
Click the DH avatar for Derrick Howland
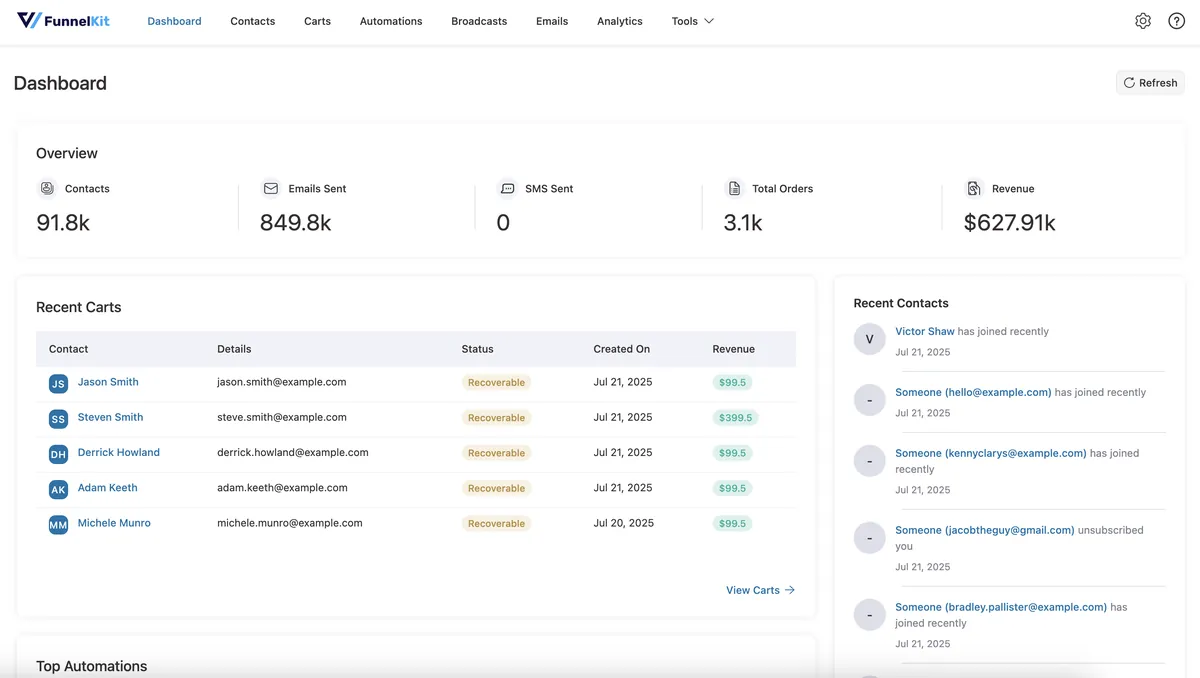[58, 454]
